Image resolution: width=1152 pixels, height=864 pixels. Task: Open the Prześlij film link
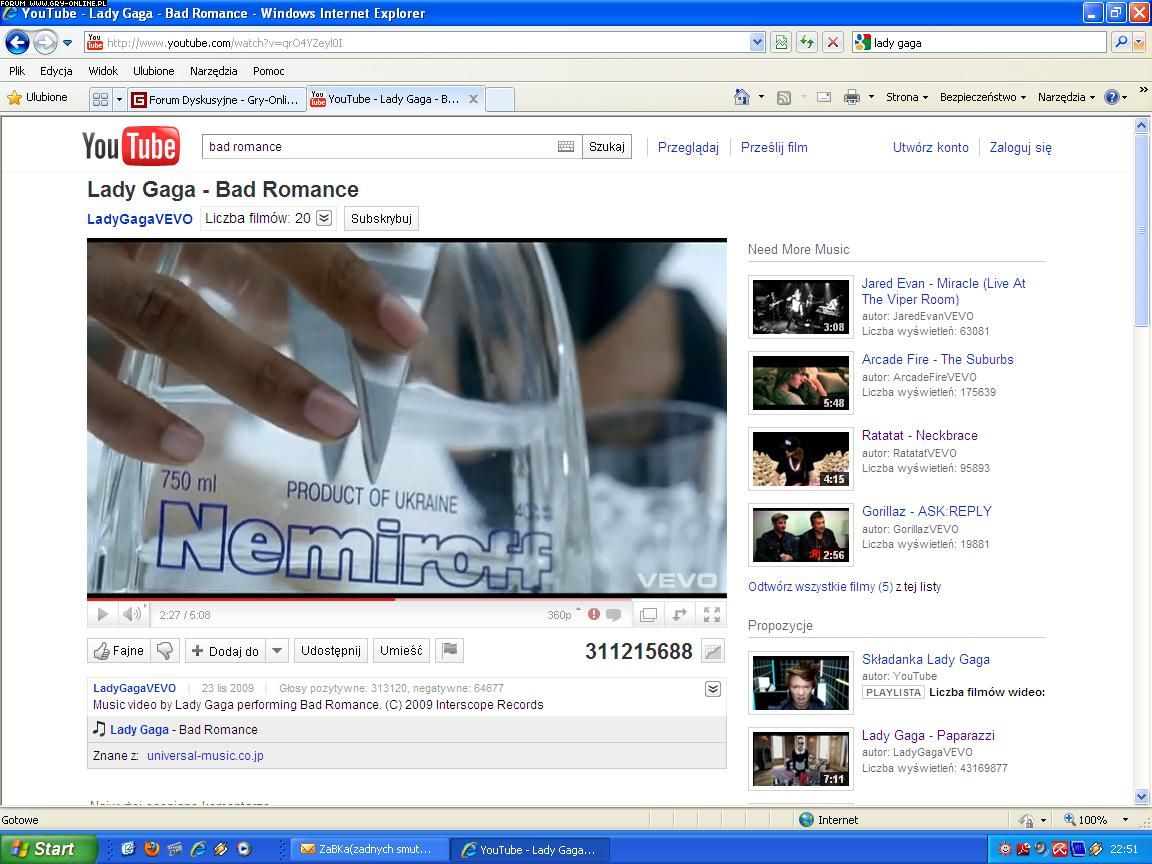774,147
